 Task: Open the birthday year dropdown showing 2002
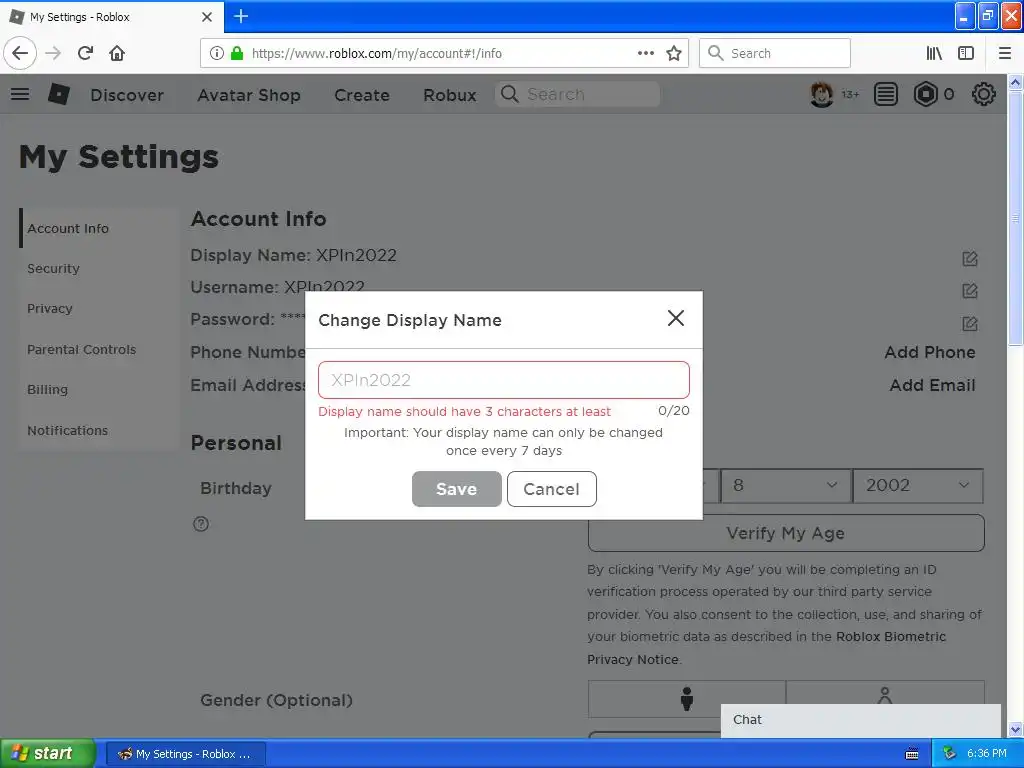[918, 485]
